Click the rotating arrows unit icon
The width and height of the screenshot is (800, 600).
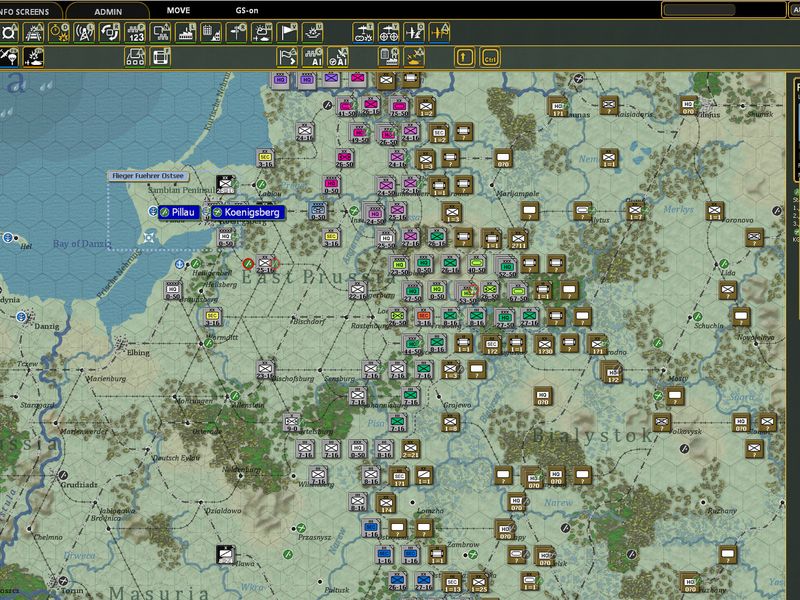[109, 33]
